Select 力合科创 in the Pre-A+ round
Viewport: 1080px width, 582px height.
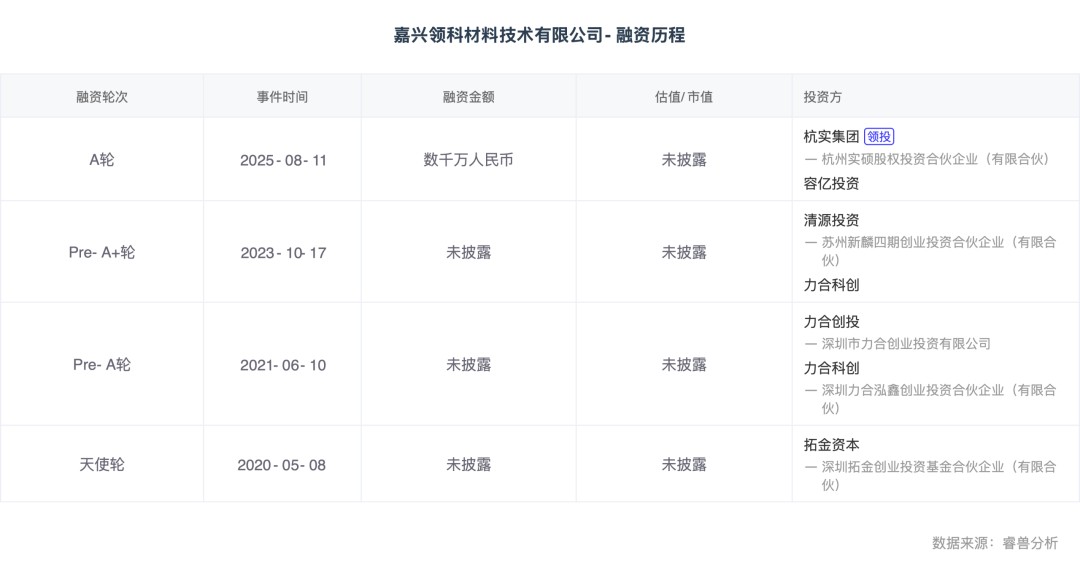tap(831, 285)
